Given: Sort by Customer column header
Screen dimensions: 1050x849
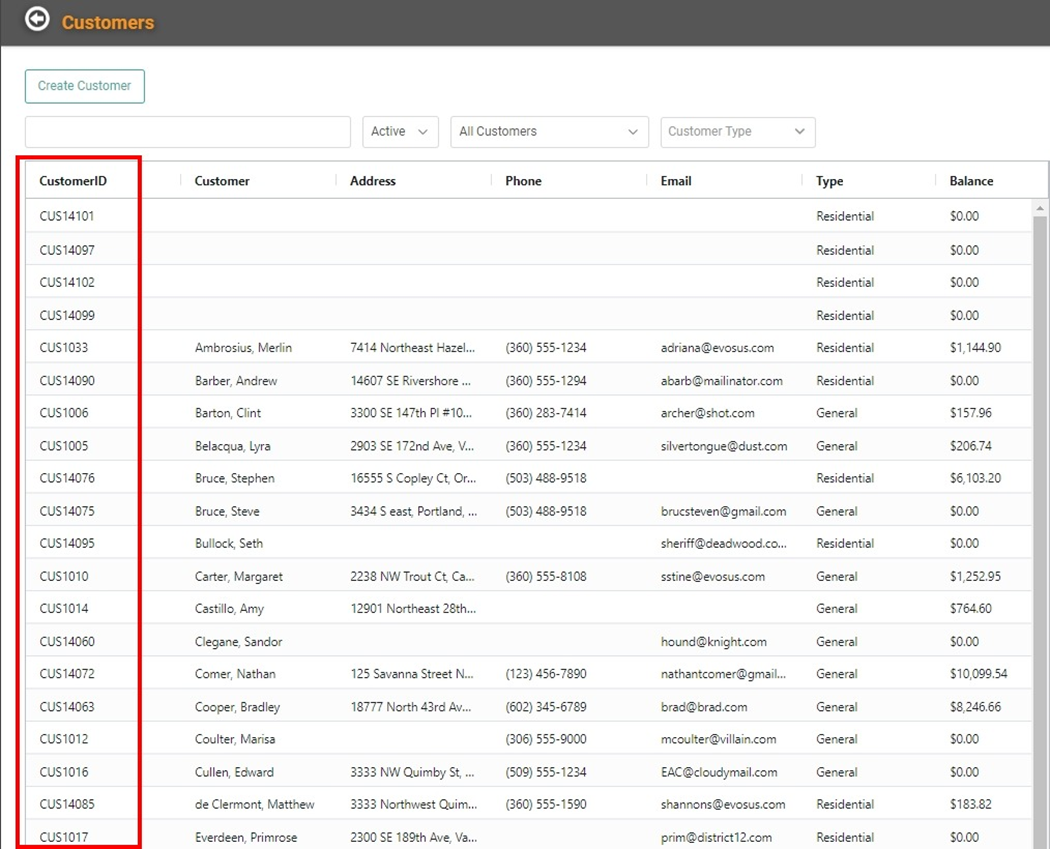Looking at the screenshot, I should tap(222, 181).
